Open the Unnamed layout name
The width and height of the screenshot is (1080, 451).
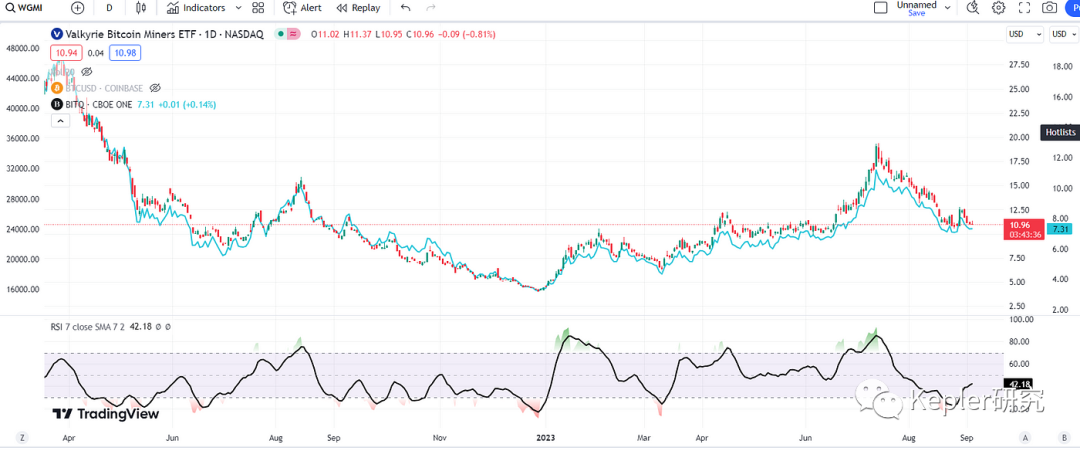[x=917, y=5]
